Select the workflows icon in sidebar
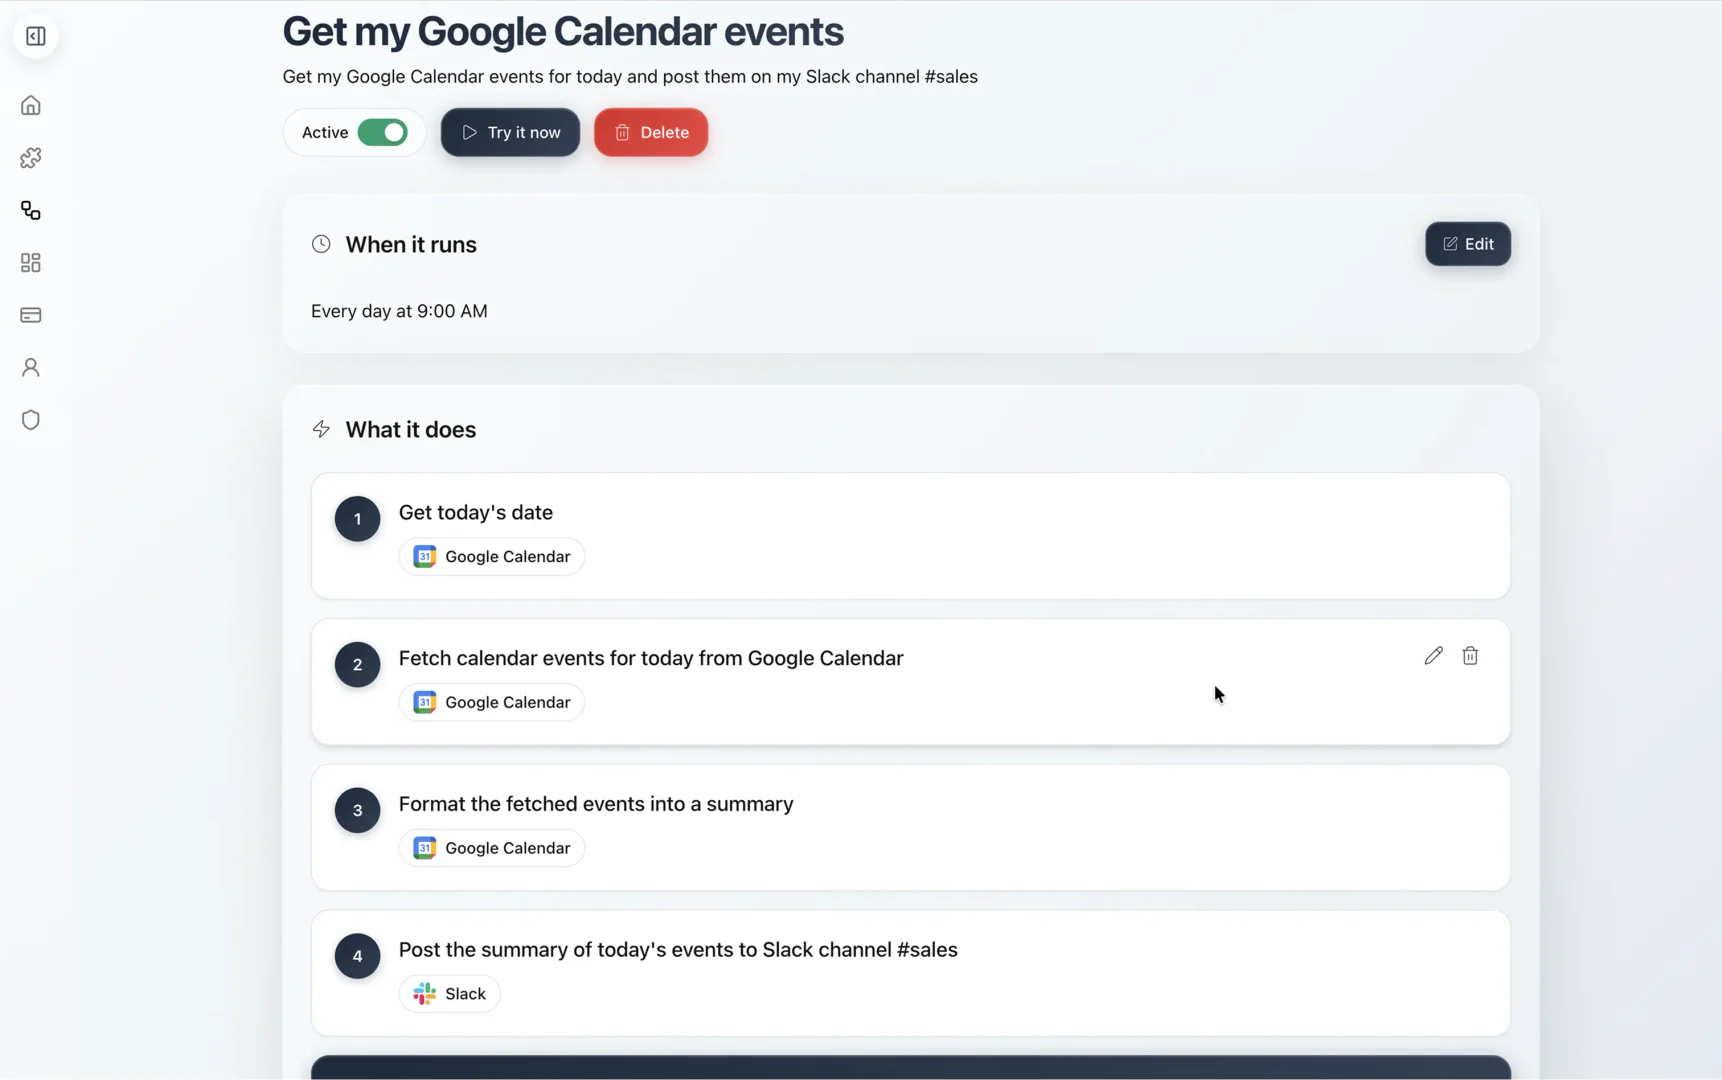Image resolution: width=1722 pixels, height=1080 pixels. [31, 211]
